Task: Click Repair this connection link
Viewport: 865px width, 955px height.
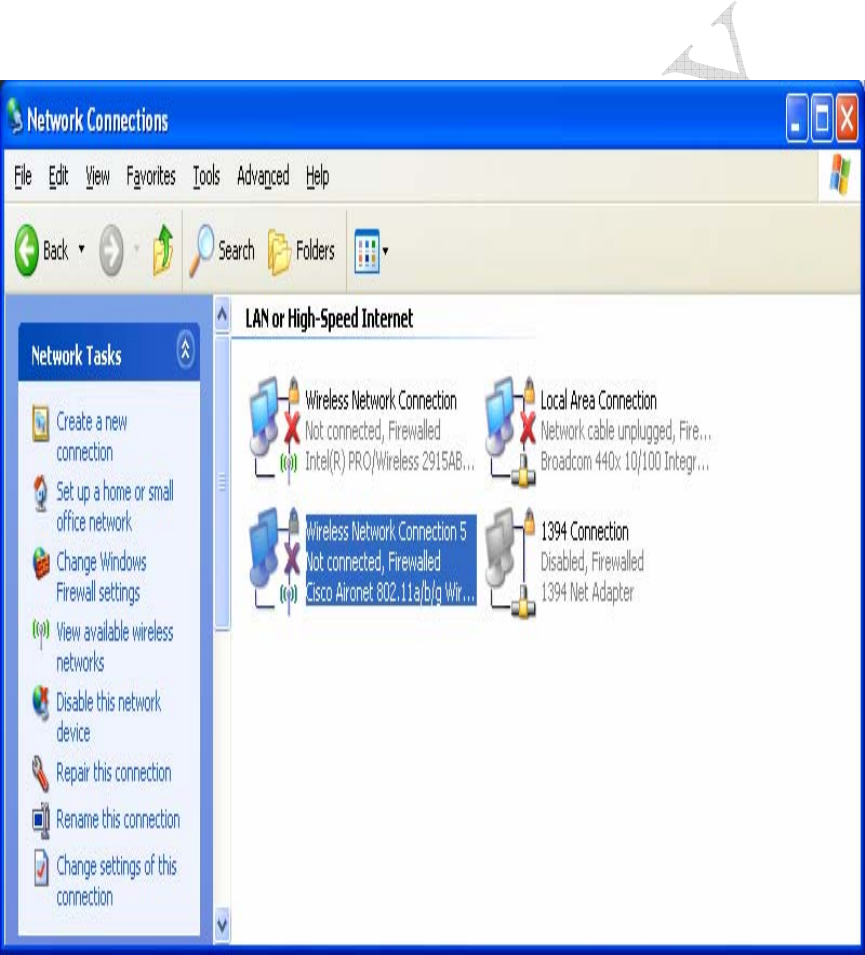Action: pos(114,773)
